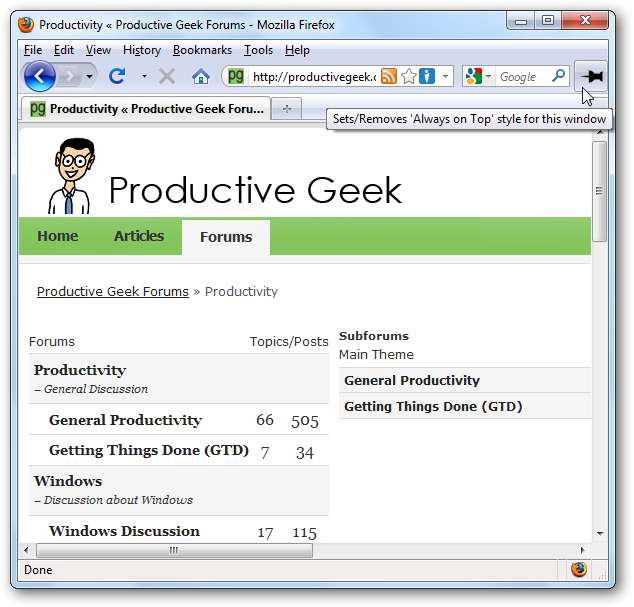
Task: Select the Forums nav tab
Action: point(226,237)
